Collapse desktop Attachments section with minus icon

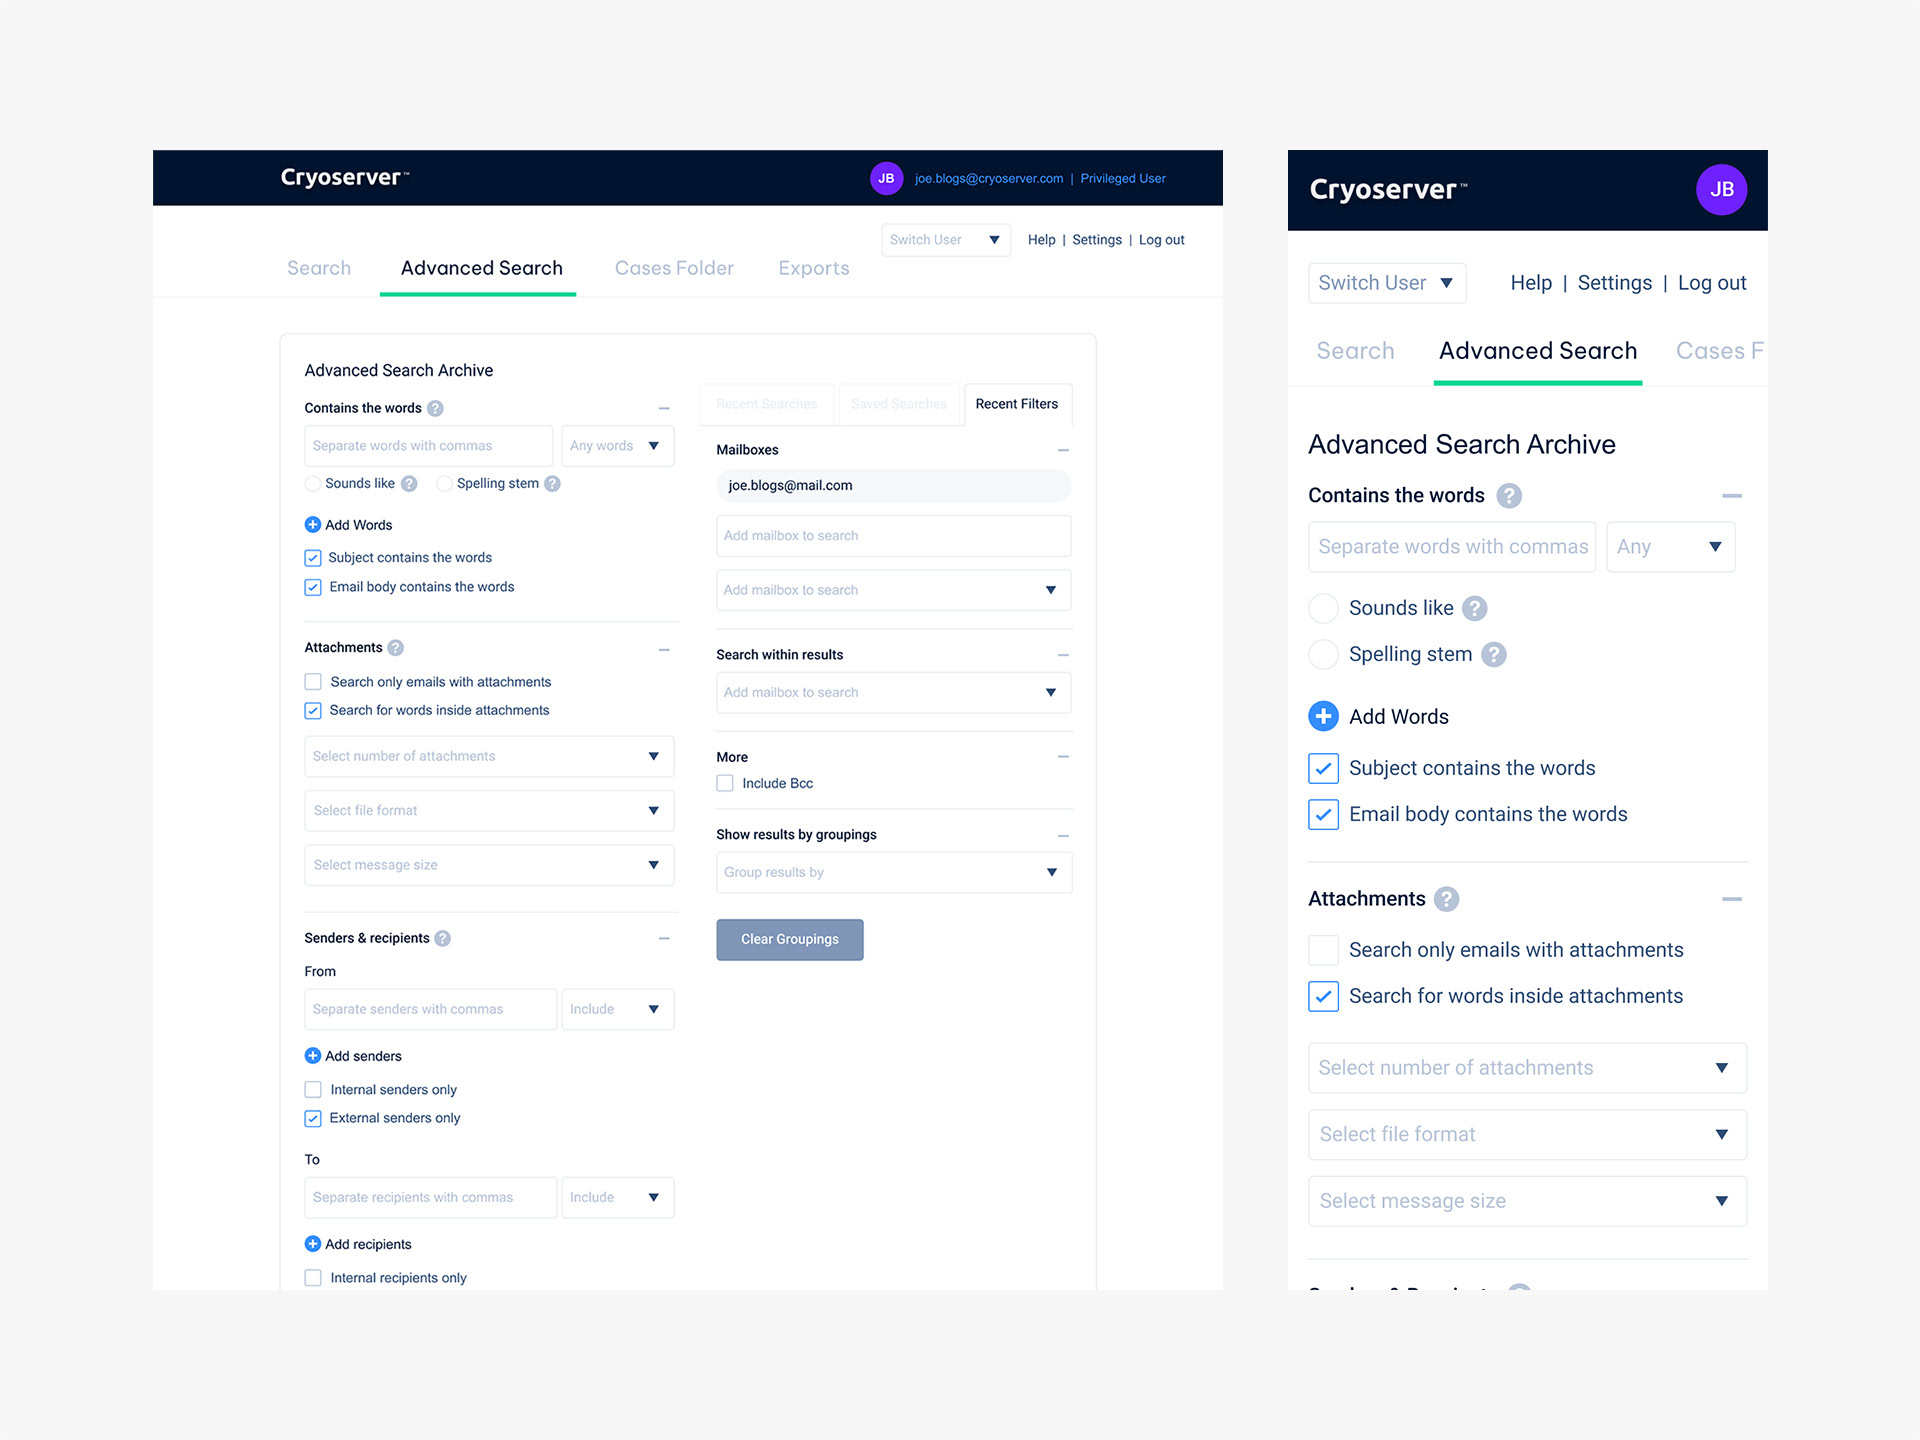664,650
